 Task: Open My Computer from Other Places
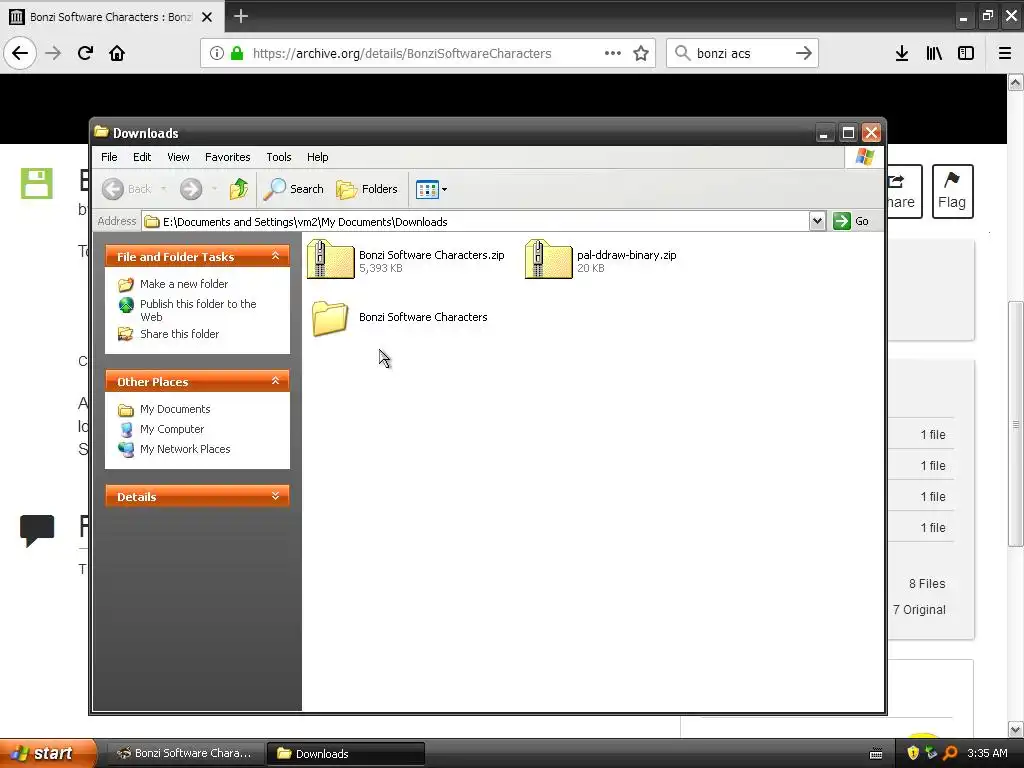[x=172, y=429]
